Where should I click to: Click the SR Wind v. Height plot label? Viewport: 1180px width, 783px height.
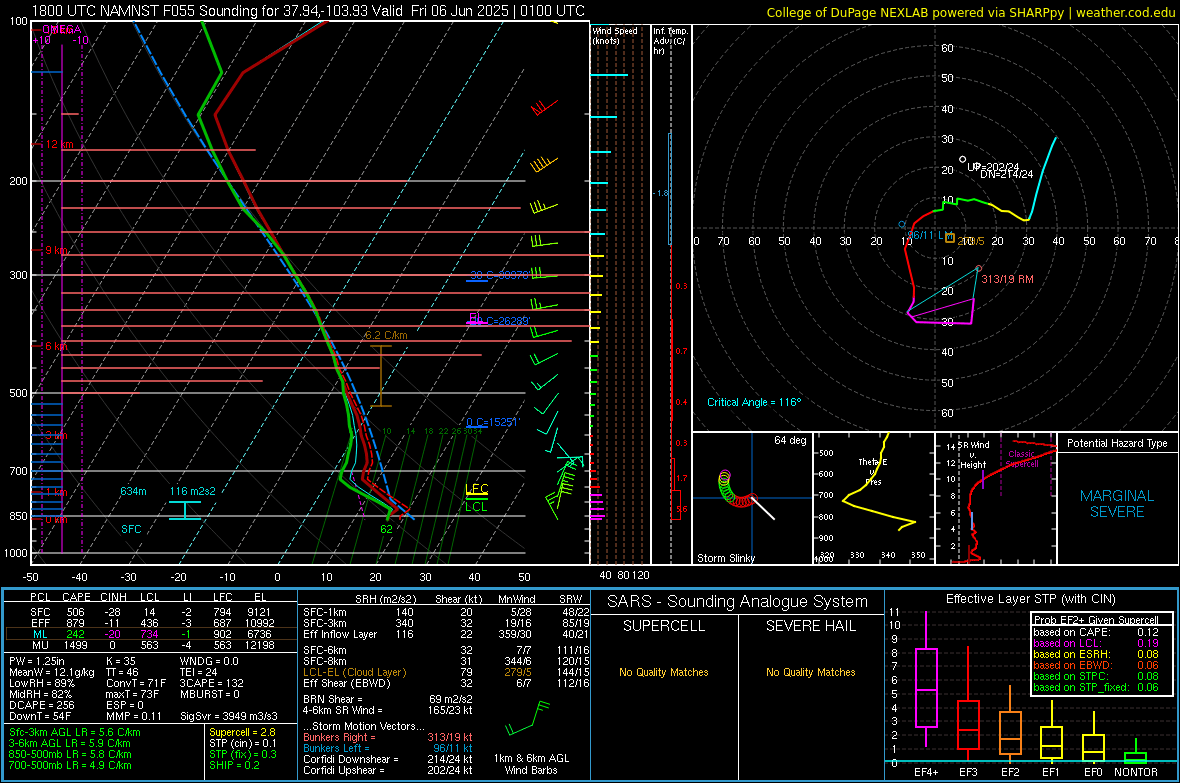click(x=972, y=455)
